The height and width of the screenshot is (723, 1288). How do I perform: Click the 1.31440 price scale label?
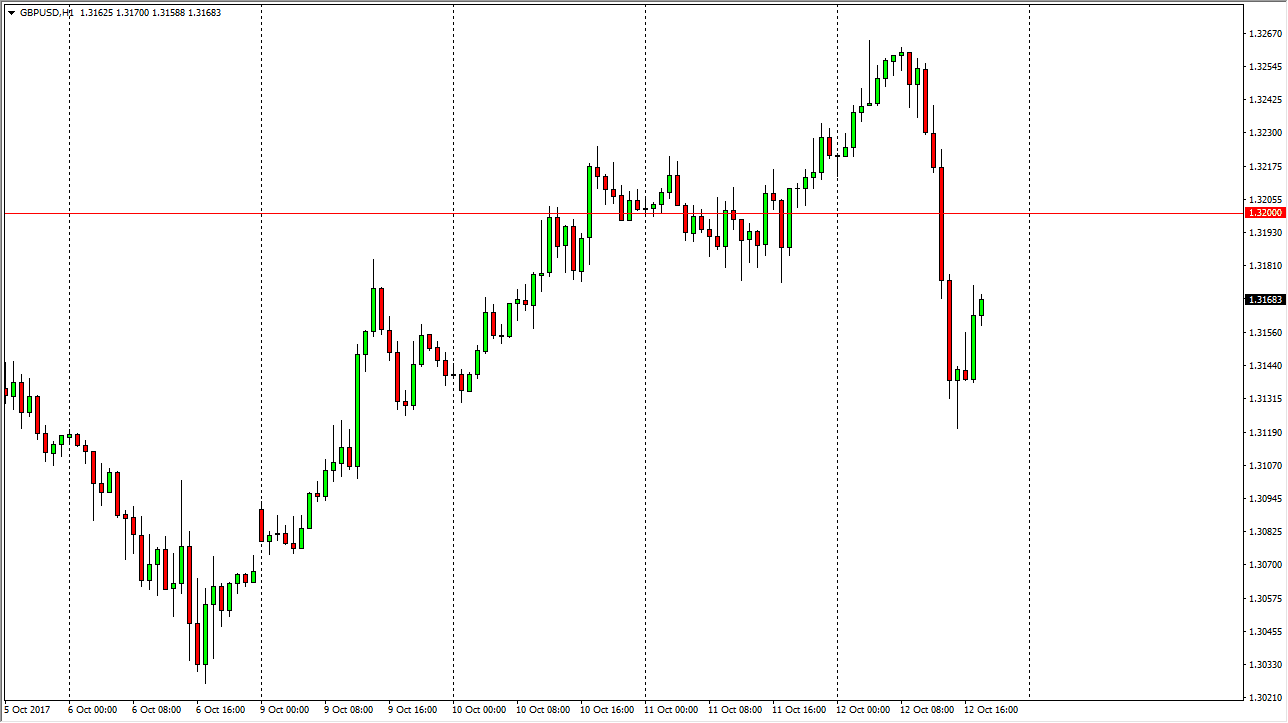[x=1265, y=366]
